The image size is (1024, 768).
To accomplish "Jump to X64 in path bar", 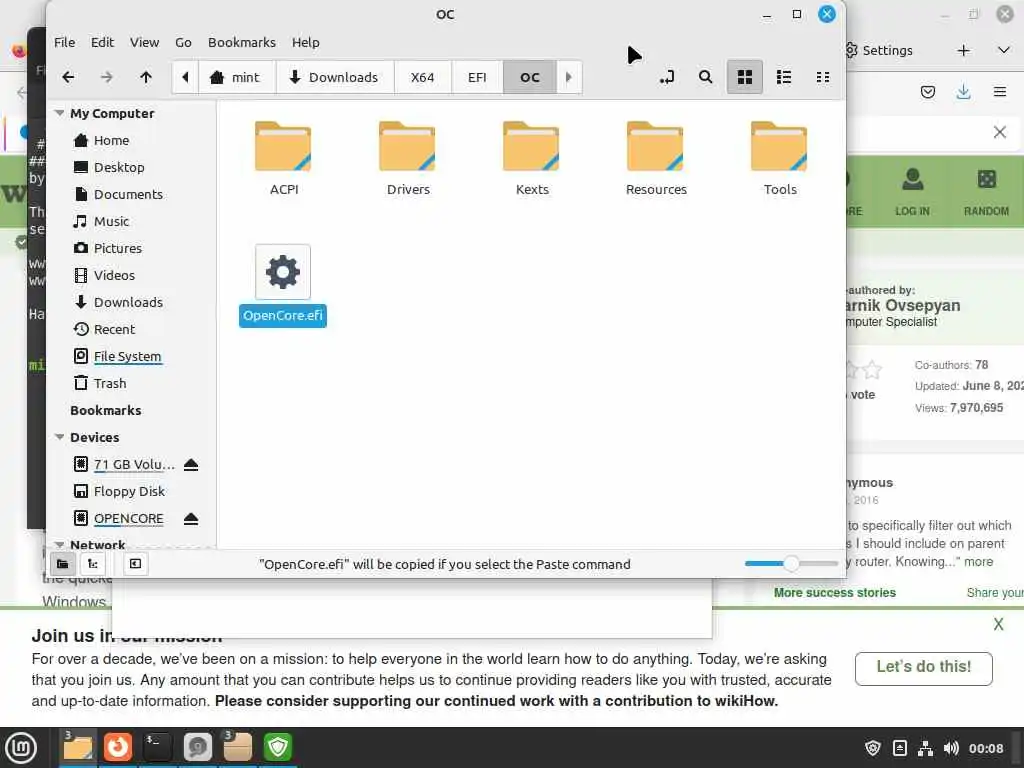I will [x=423, y=77].
